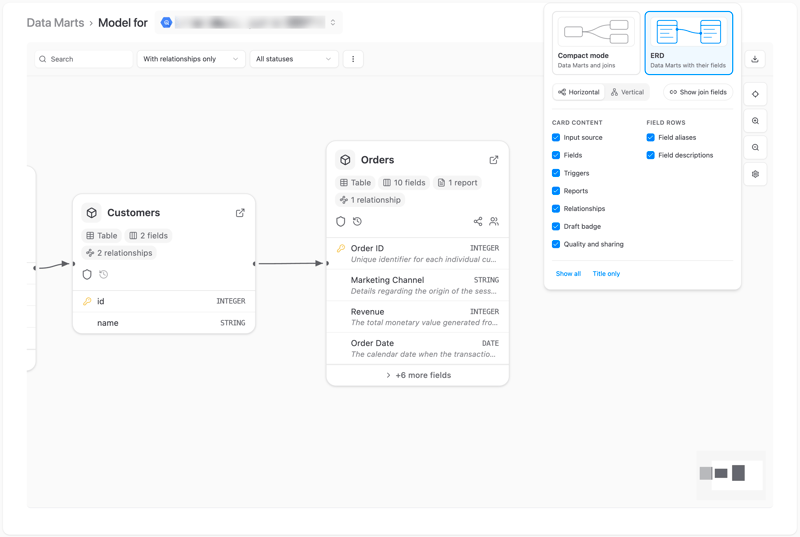This screenshot has width=800, height=537.
Task: Open the project selector dropdown
Action: (x=248, y=22)
